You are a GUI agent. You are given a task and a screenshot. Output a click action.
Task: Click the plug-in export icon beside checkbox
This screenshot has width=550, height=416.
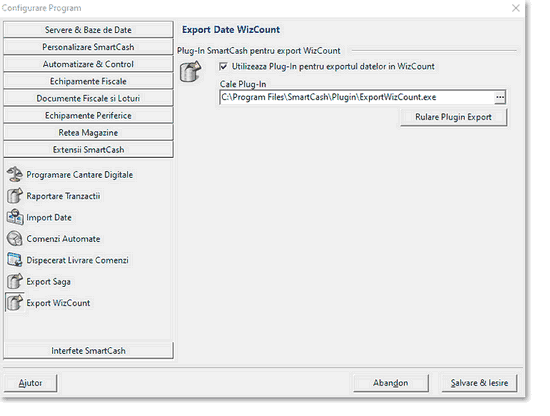pyautogui.click(x=190, y=72)
